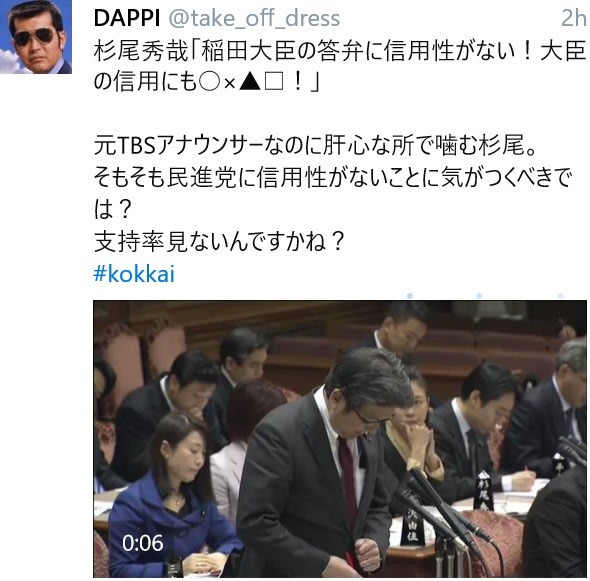
Task: Click the 0:06 video duration badge
Action: tap(143, 543)
